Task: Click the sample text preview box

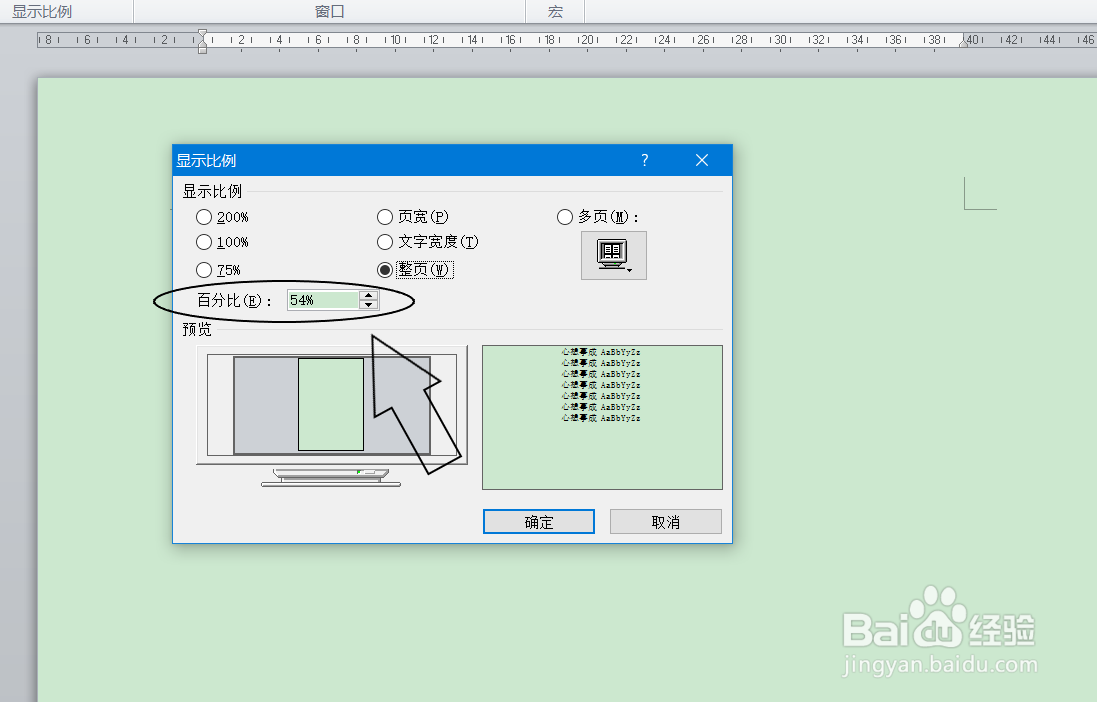Action: point(602,417)
